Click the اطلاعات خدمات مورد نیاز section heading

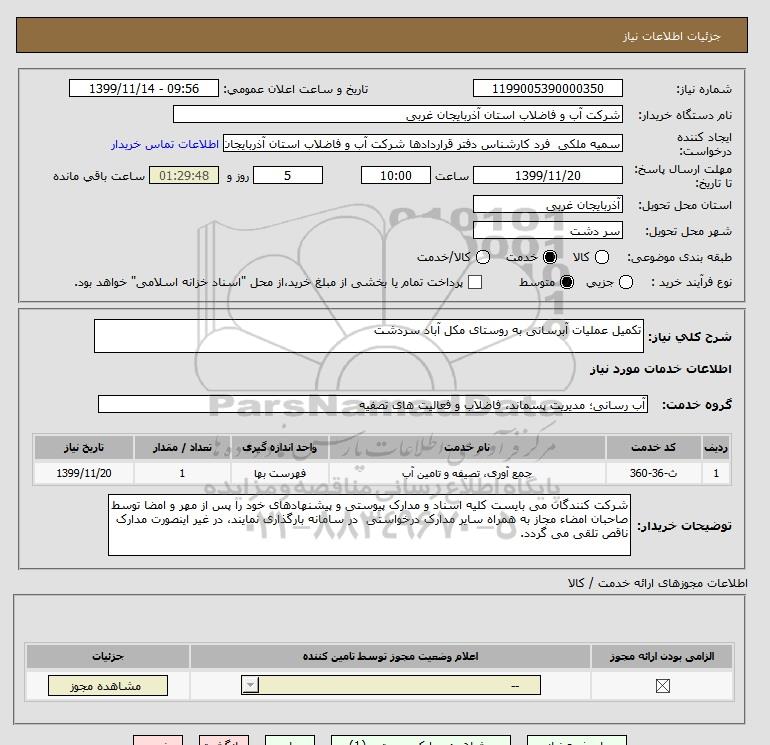(661, 369)
